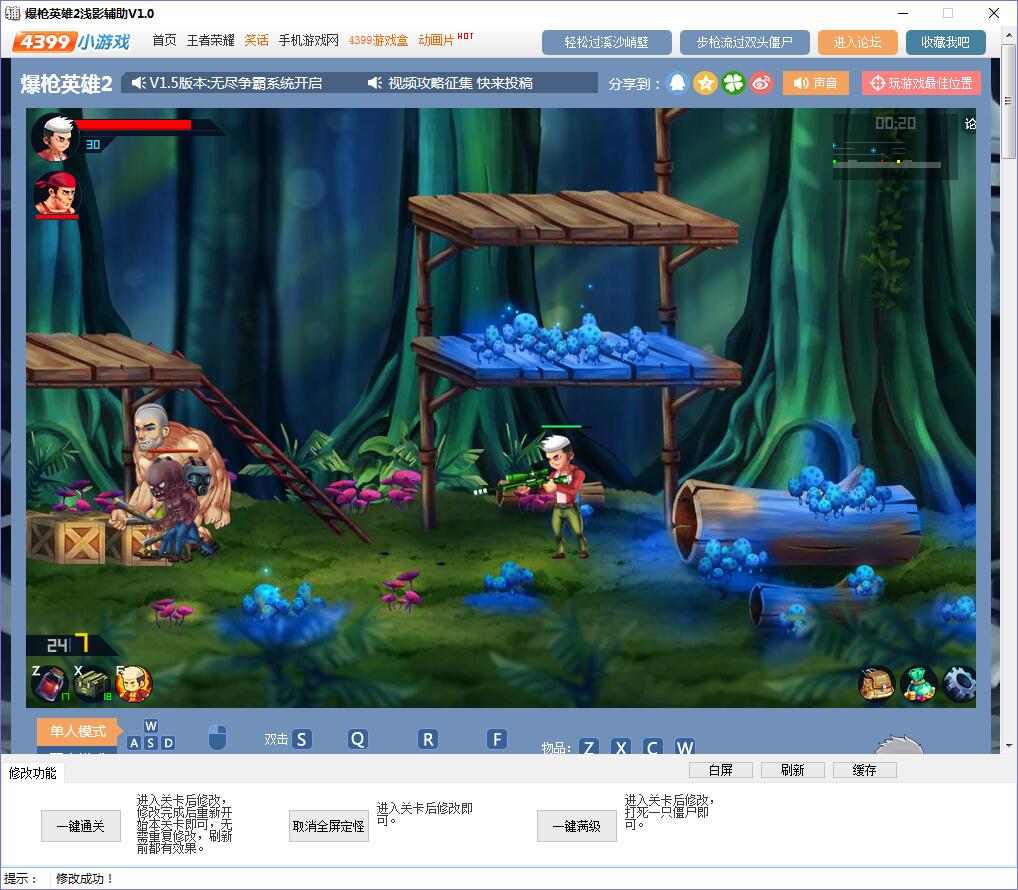Click 玩游戏最佳位置 button
Viewport: 1018px width, 890px height.
tap(921, 83)
